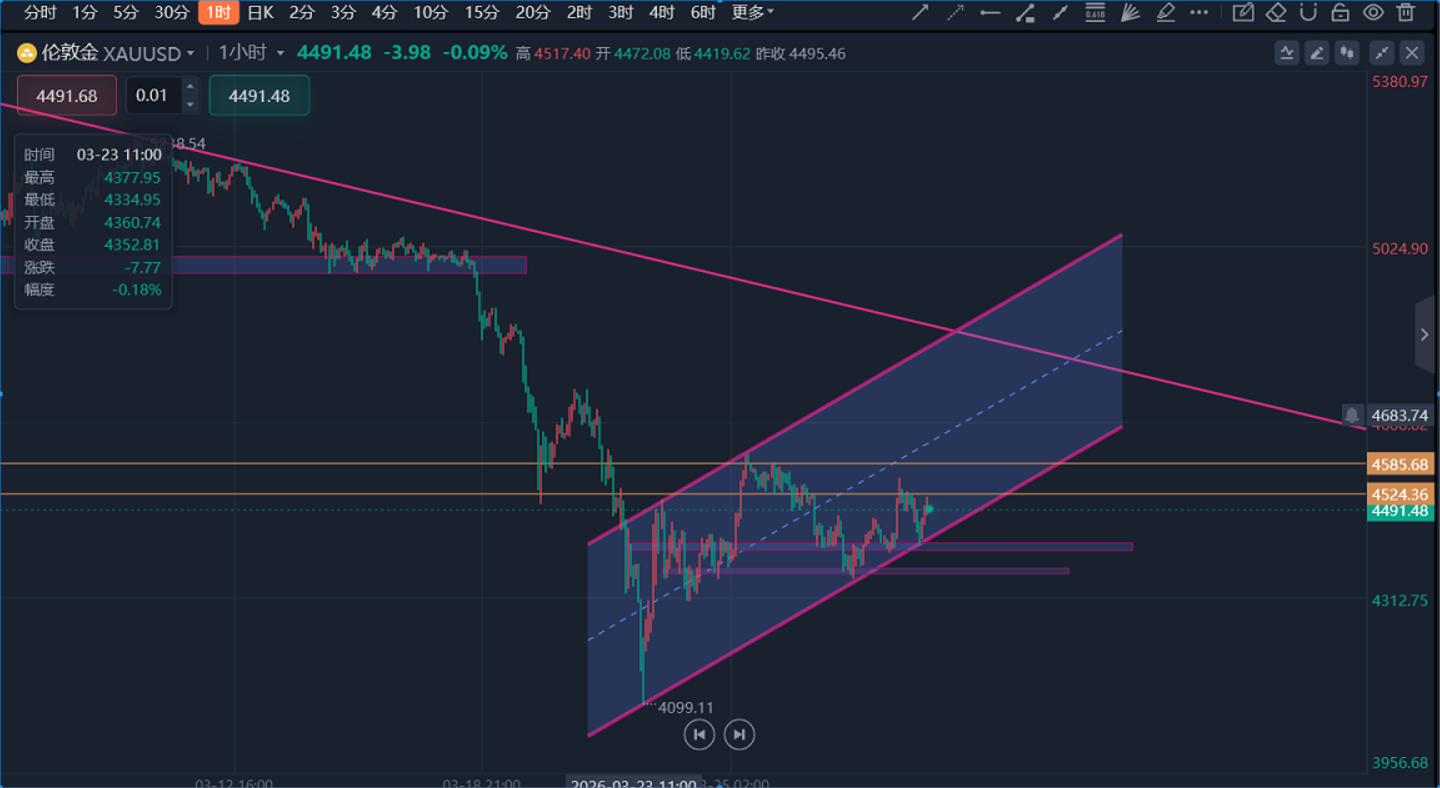The height and width of the screenshot is (788, 1440).
Task: Toggle the magnet snap tool
Action: (x=1308, y=13)
